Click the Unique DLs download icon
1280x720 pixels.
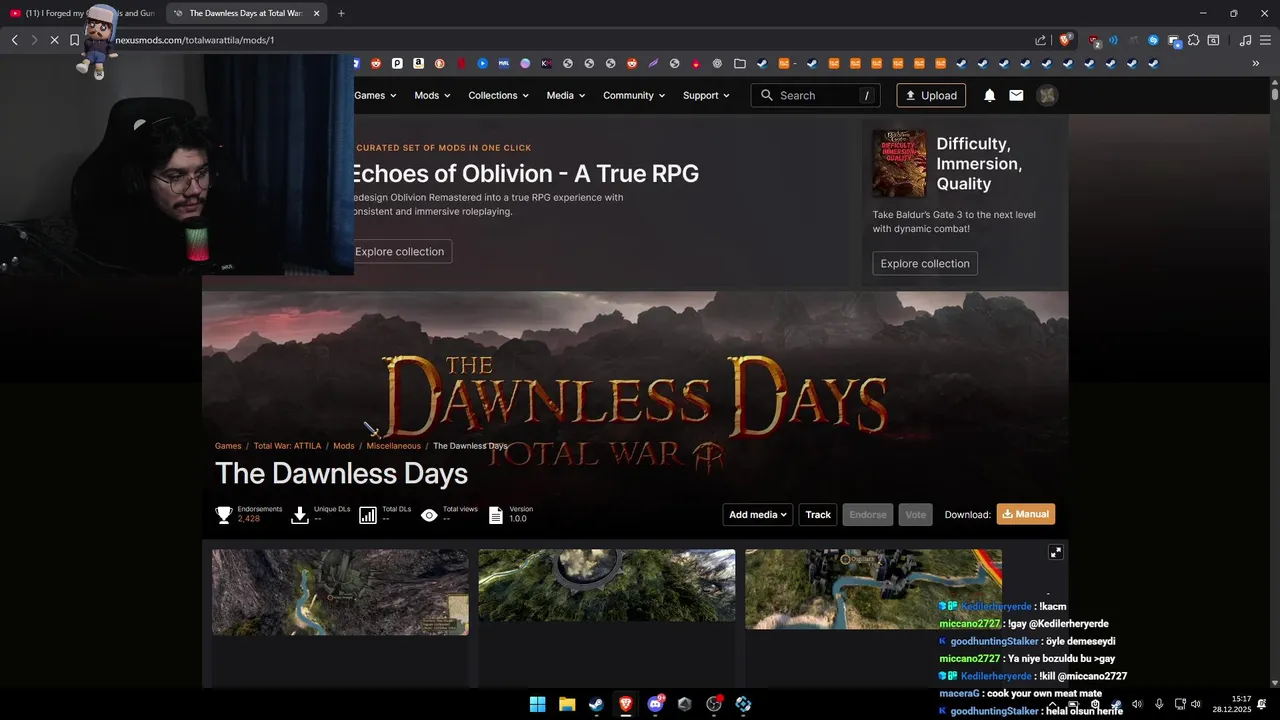[299, 515]
